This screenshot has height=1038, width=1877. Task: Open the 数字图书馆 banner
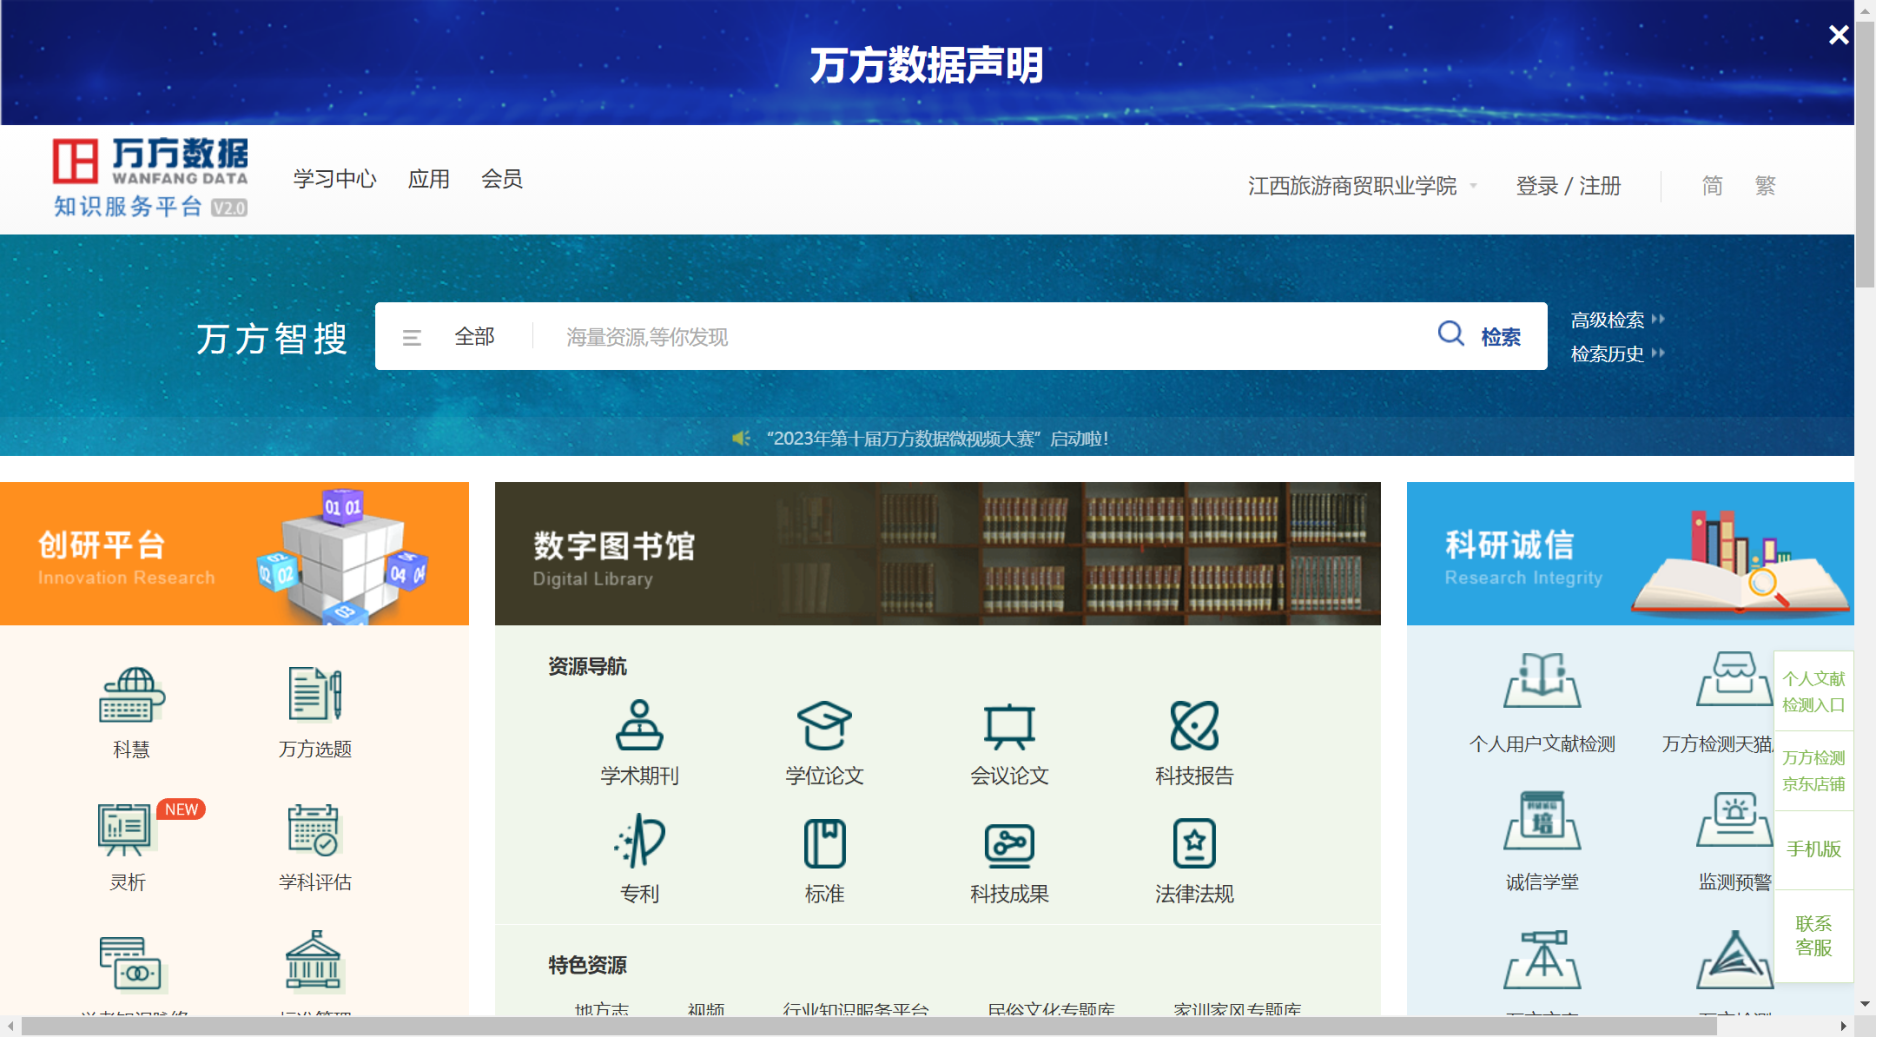click(938, 554)
